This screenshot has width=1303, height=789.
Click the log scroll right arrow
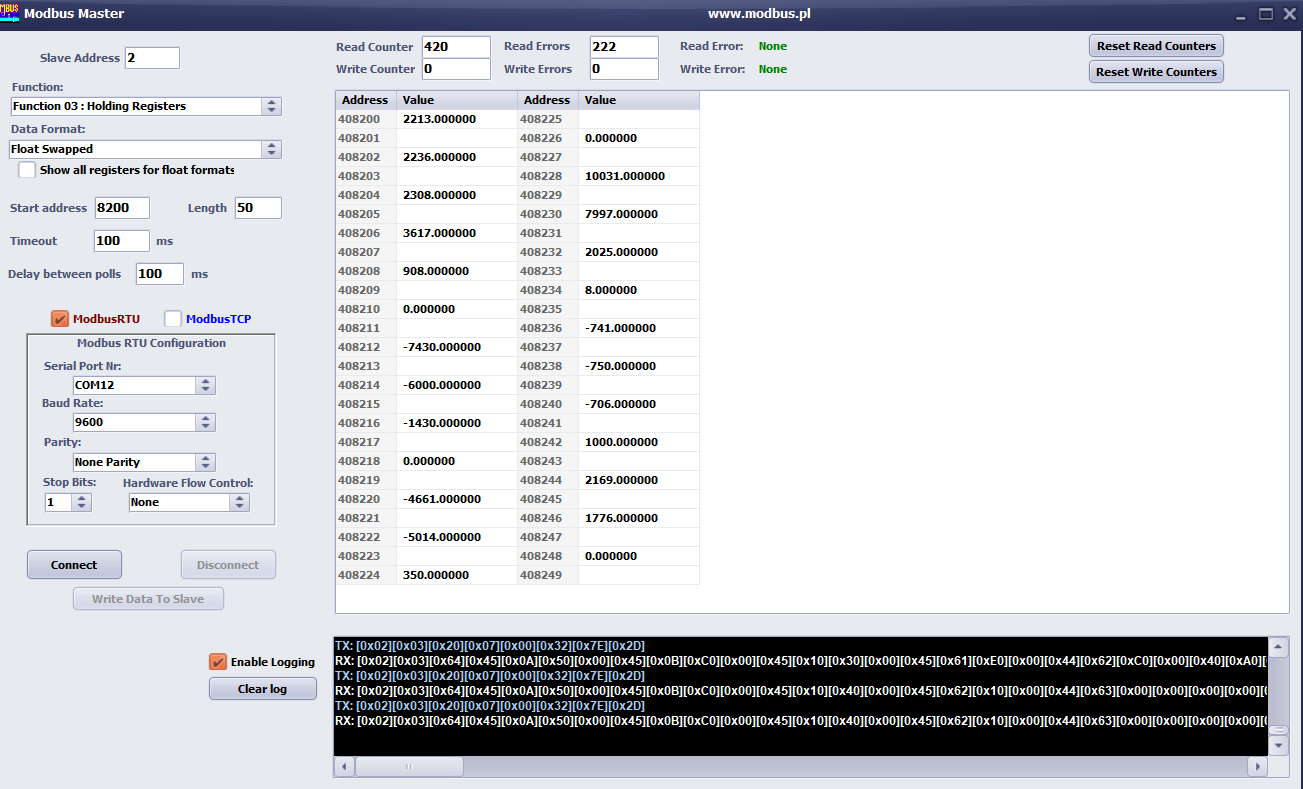pyautogui.click(x=1257, y=766)
